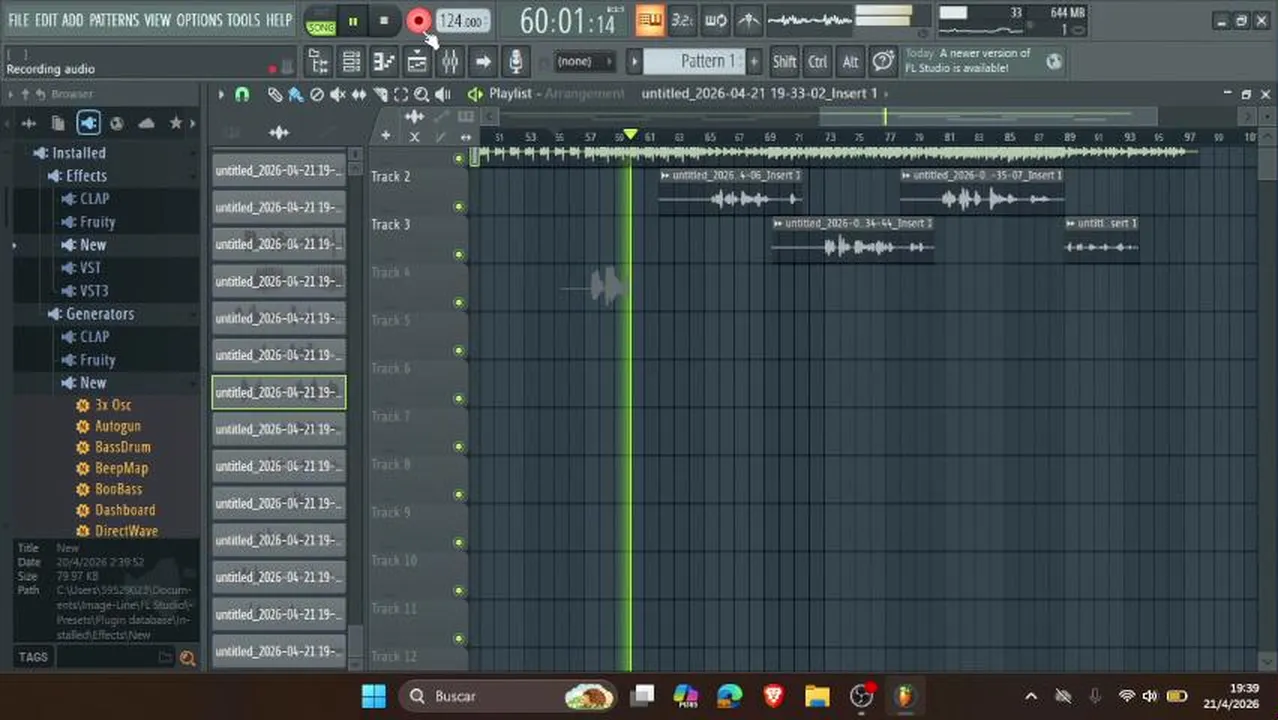The height and width of the screenshot is (720, 1278).
Task: Open the pattern menu arrow before Pattern 1
Action: [x=634, y=62]
